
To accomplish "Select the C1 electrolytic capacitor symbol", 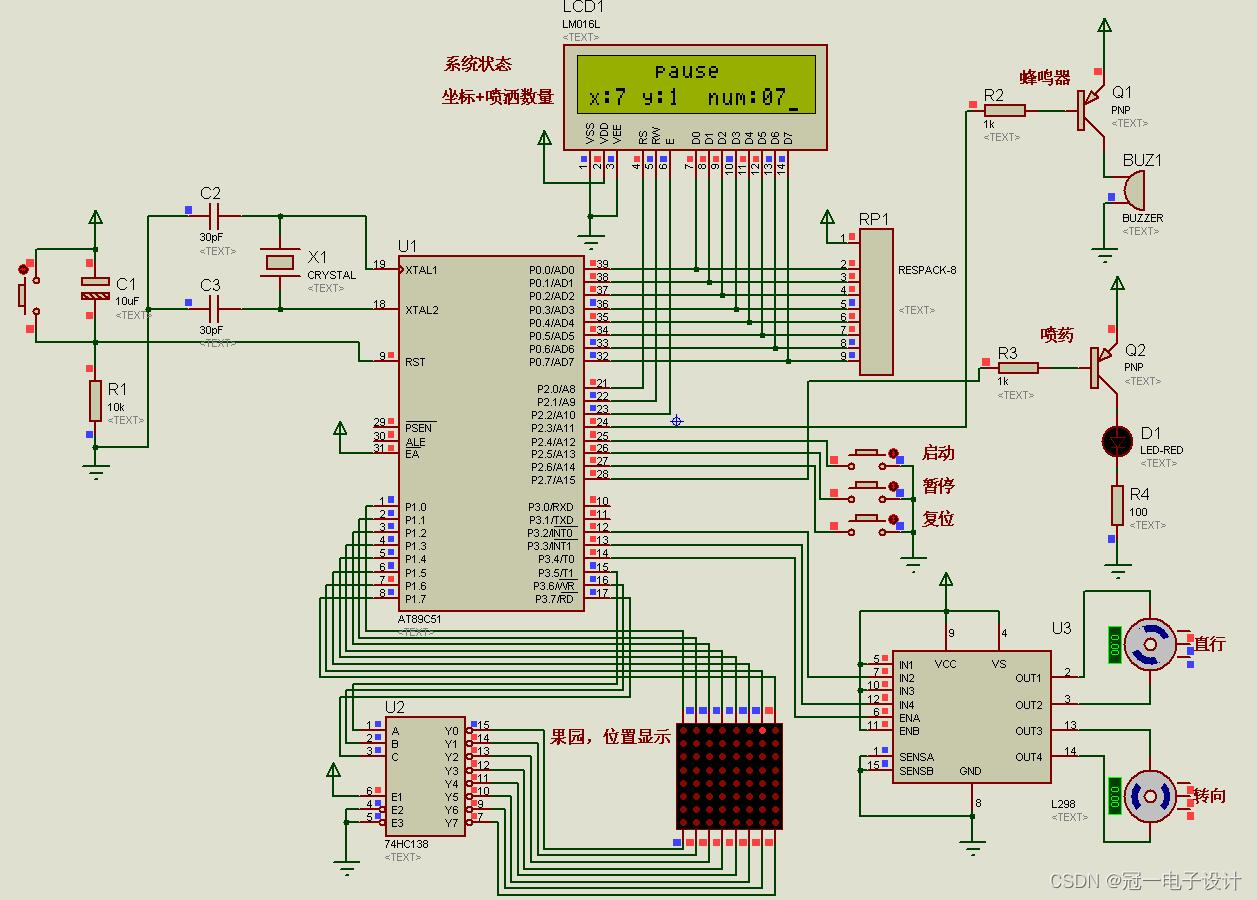I will pyautogui.click(x=95, y=290).
